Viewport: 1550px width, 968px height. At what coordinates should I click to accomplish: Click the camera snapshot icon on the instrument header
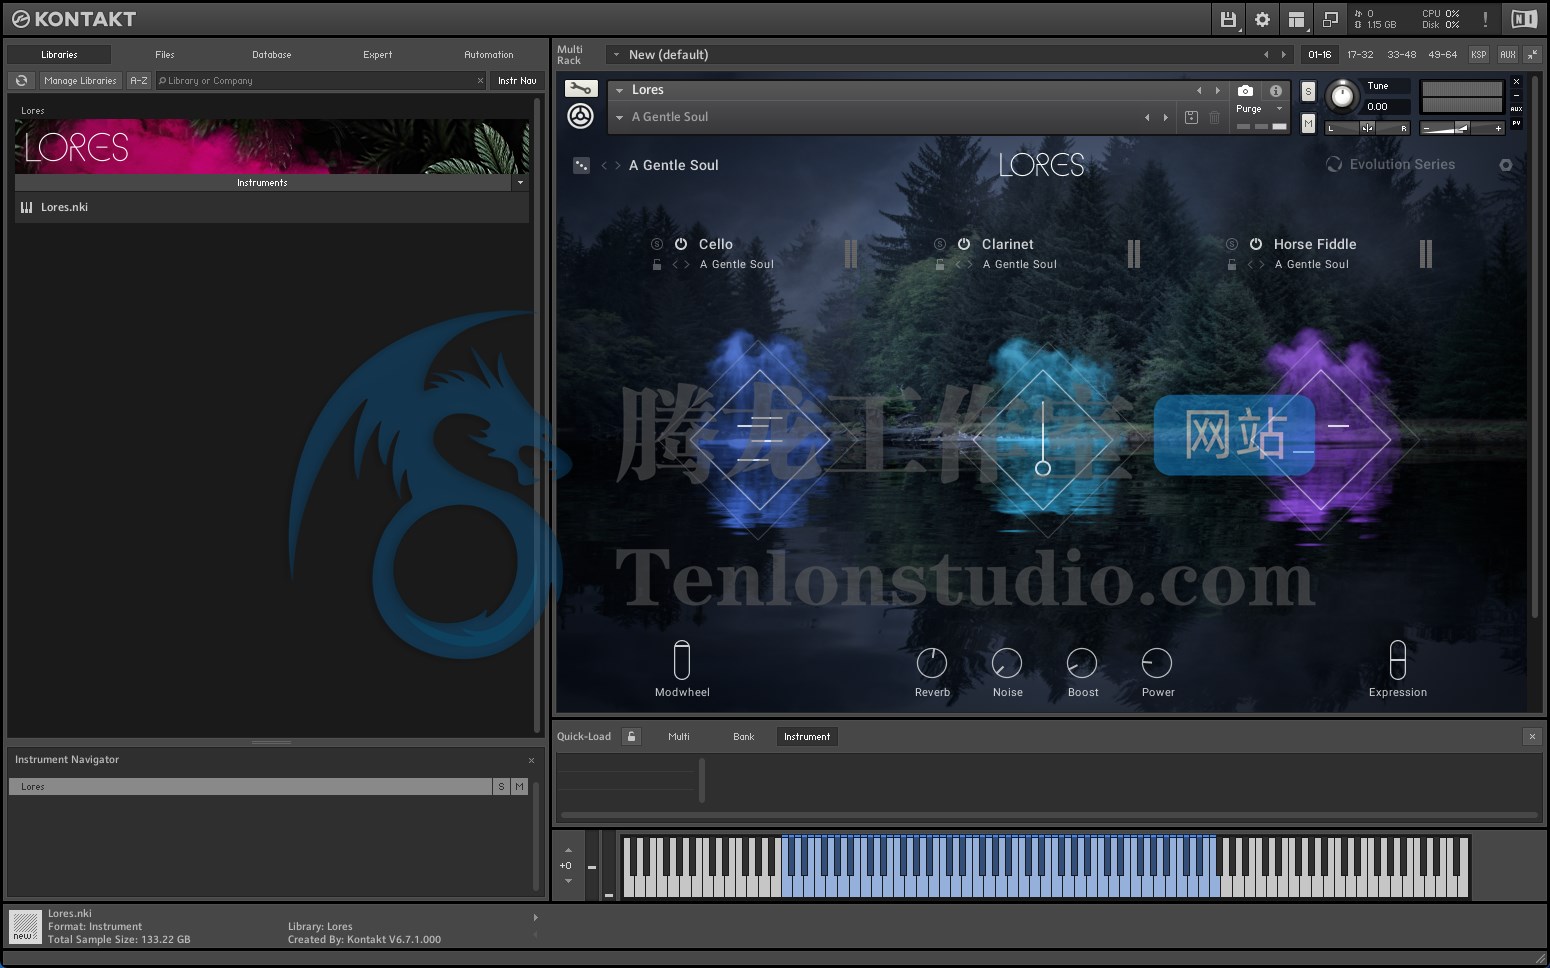(x=1245, y=91)
